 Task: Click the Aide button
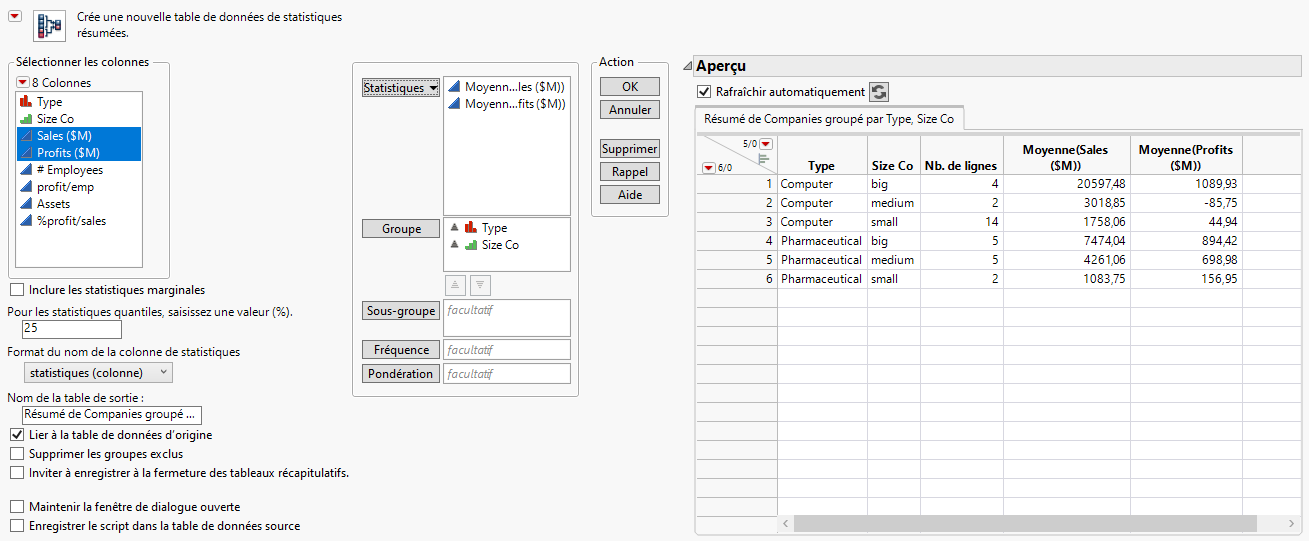pyautogui.click(x=630, y=195)
